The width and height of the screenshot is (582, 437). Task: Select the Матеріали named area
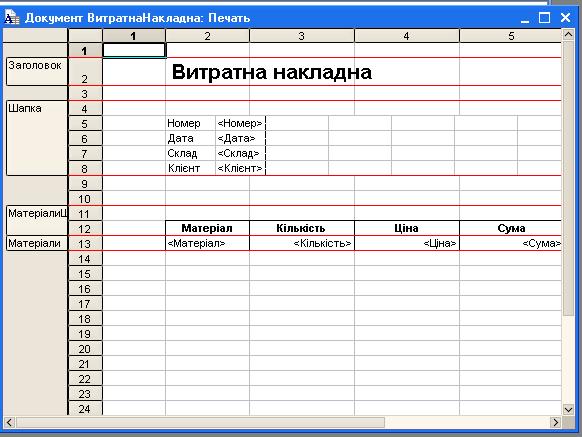[x=37, y=243]
